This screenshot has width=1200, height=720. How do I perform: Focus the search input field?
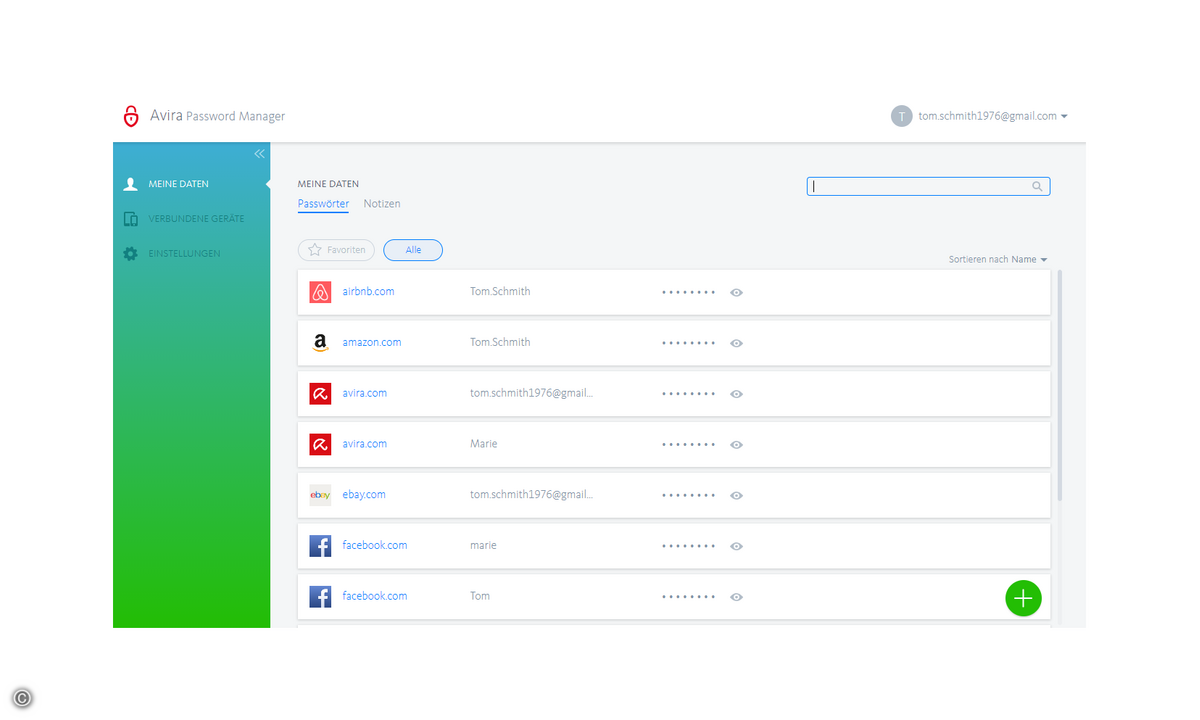[928, 186]
